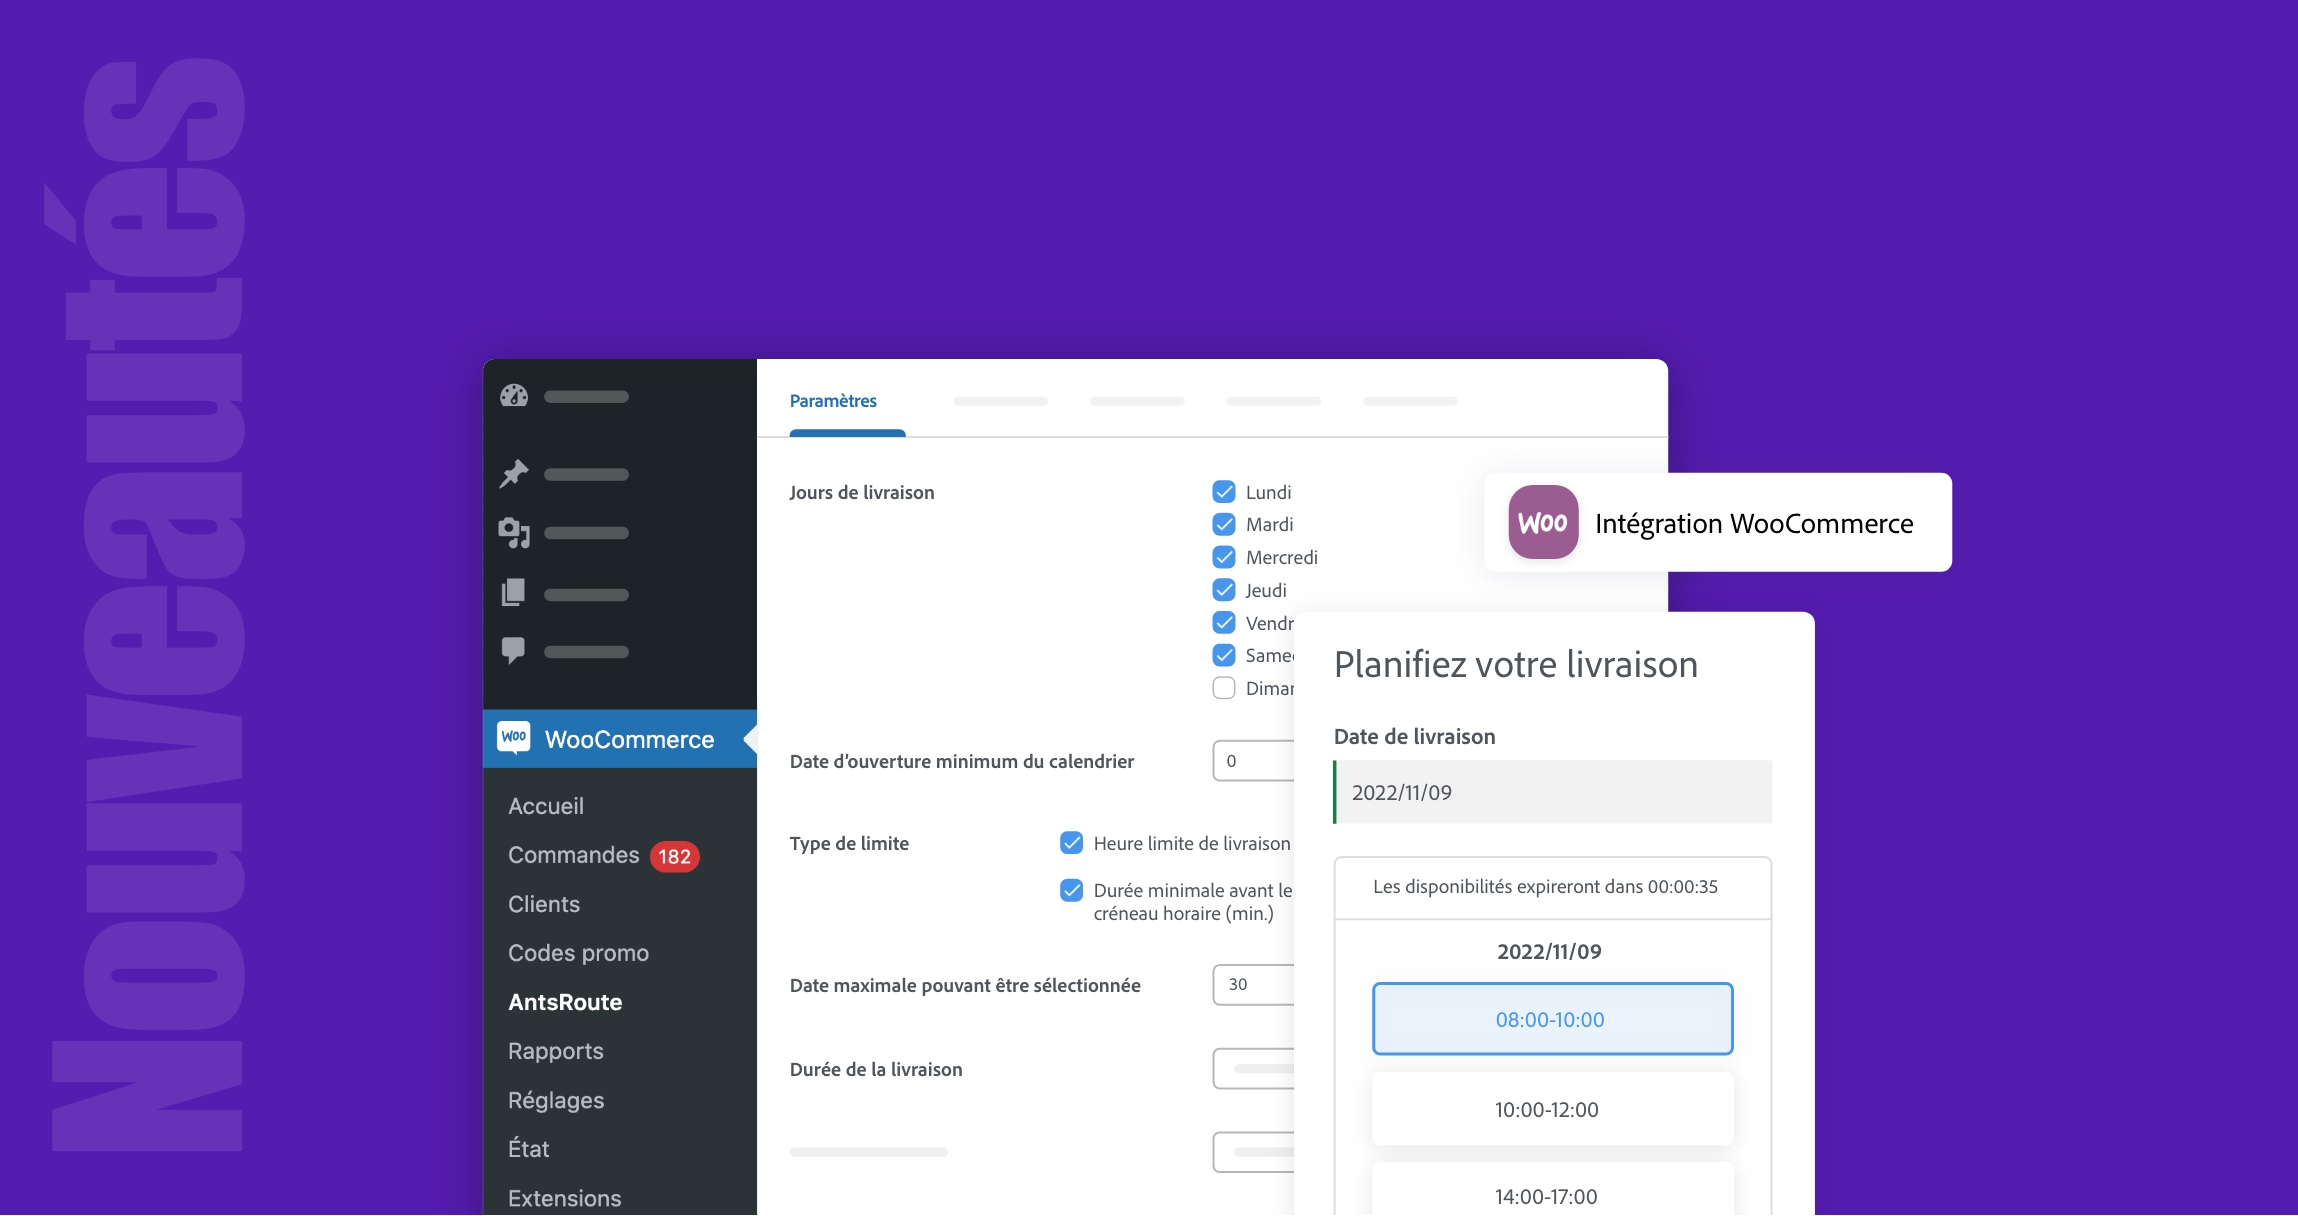2298x1216 pixels.
Task: Select the 08:00-10:00 time slot
Action: (x=1552, y=1019)
